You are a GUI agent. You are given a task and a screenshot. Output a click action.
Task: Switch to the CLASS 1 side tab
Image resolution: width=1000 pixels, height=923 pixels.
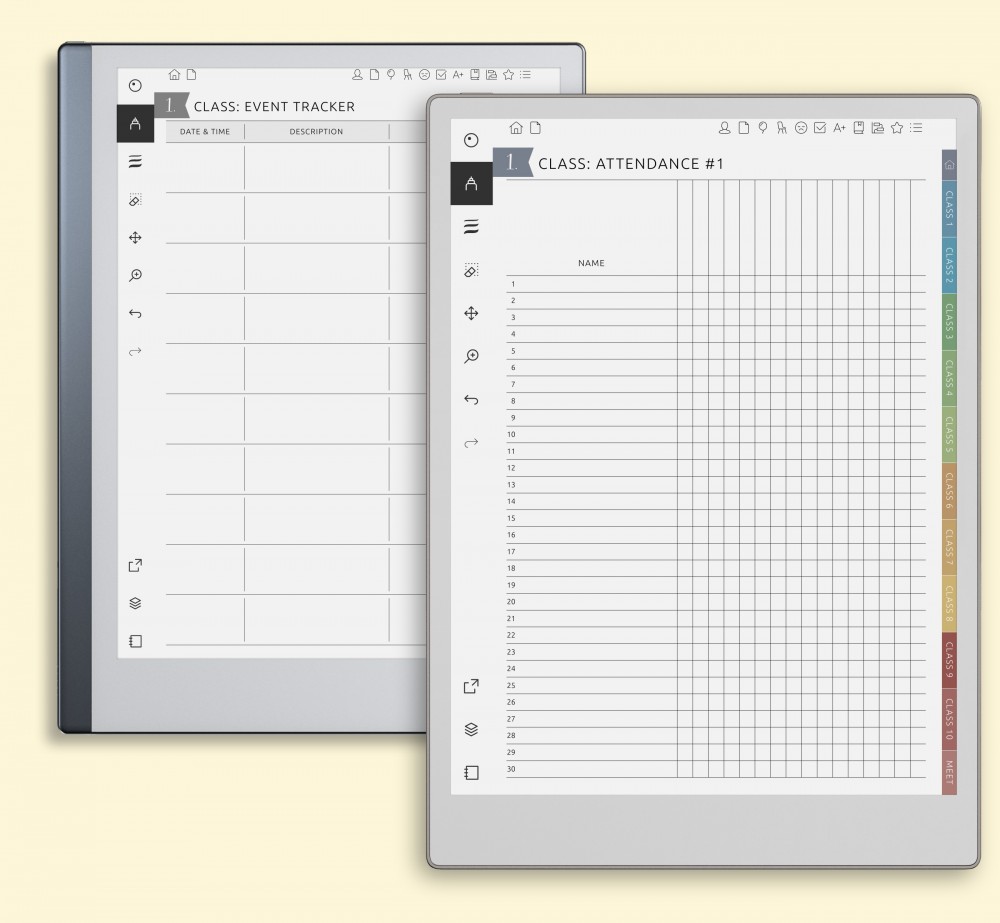pos(949,208)
